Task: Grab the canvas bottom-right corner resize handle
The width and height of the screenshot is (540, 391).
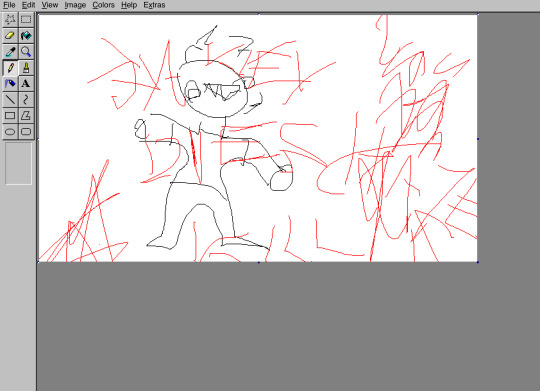Action: [478, 262]
